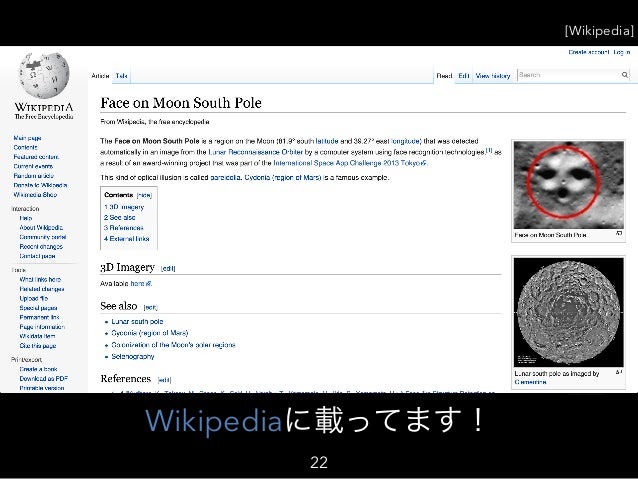Screen dimensions: 638x479
Task: Open Random article link
Action: point(33,175)
